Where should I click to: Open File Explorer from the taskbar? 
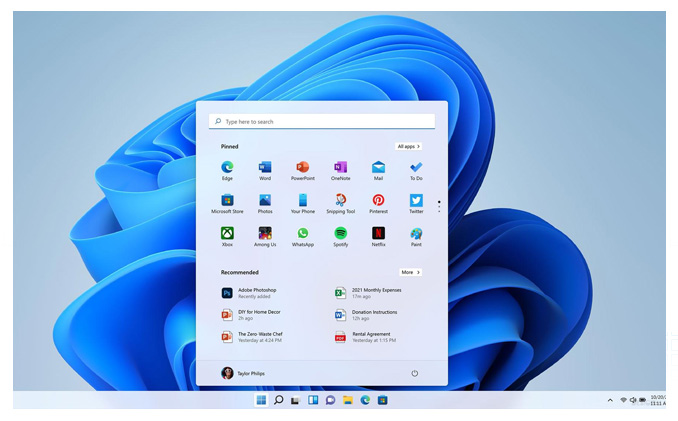[x=348, y=400]
